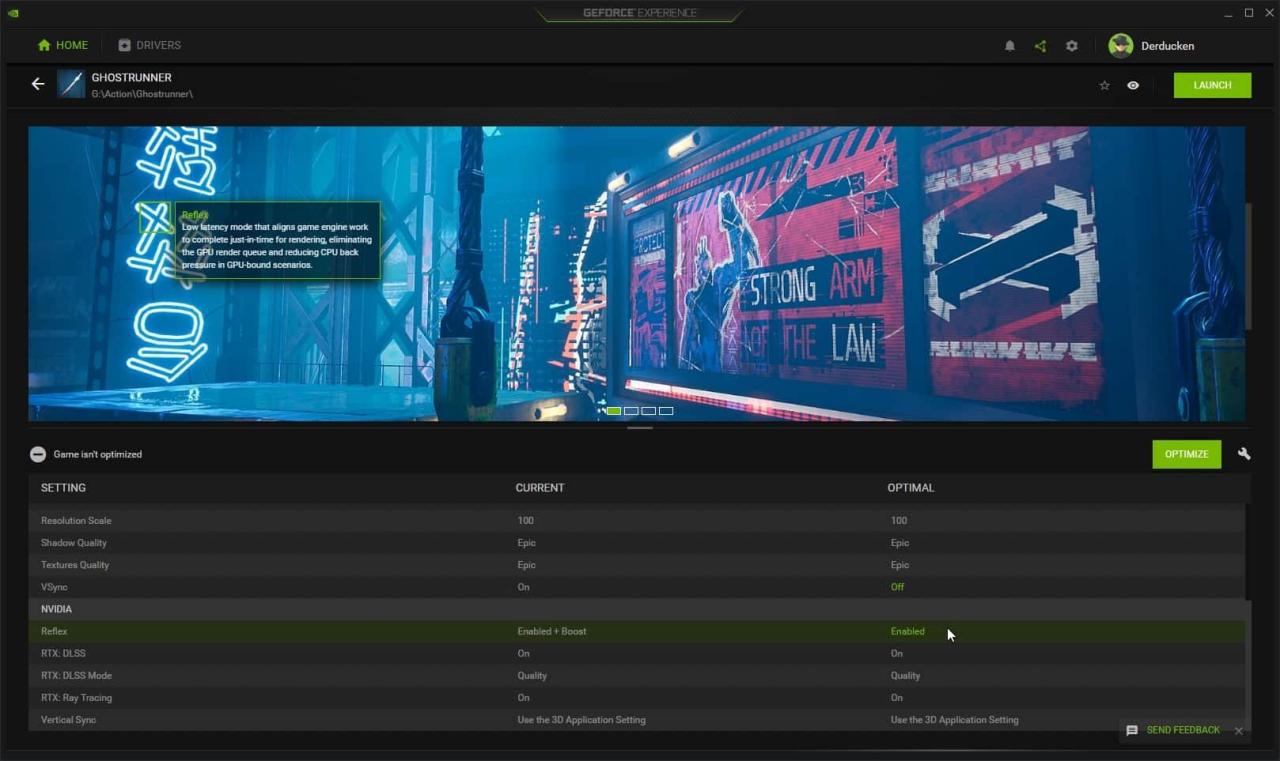Click the Ghostrunner game thumbnail
This screenshot has width=1280, height=761.
[71, 84]
